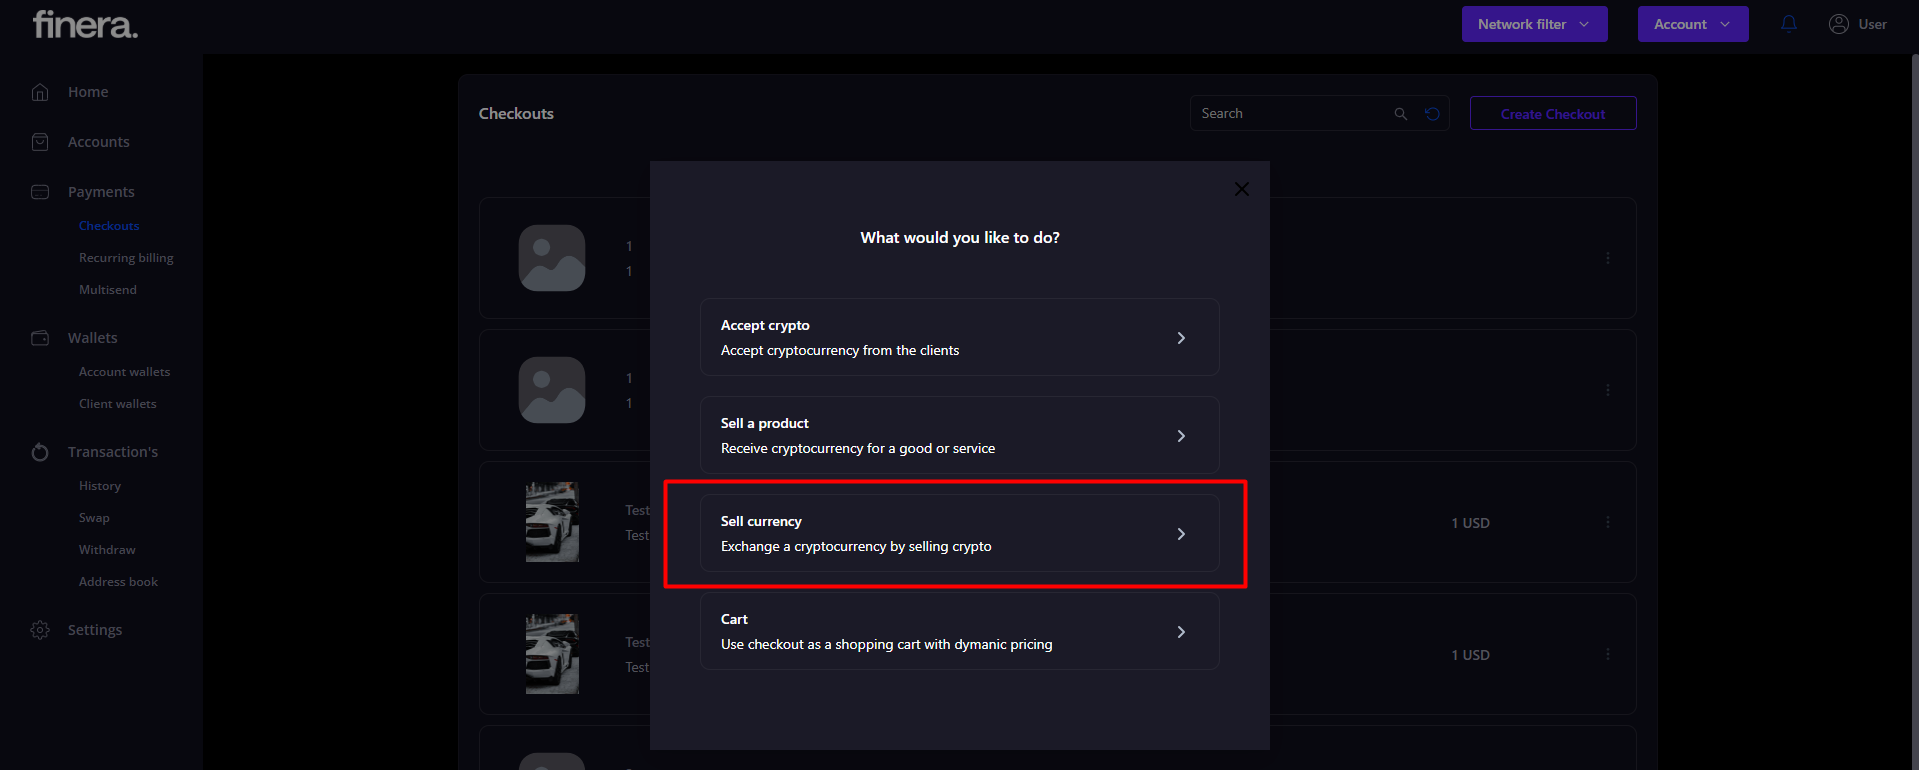The height and width of the screenshot is (770, 1919).
Task: Click the notification bell icon
Action: (x=1789, y=24)
